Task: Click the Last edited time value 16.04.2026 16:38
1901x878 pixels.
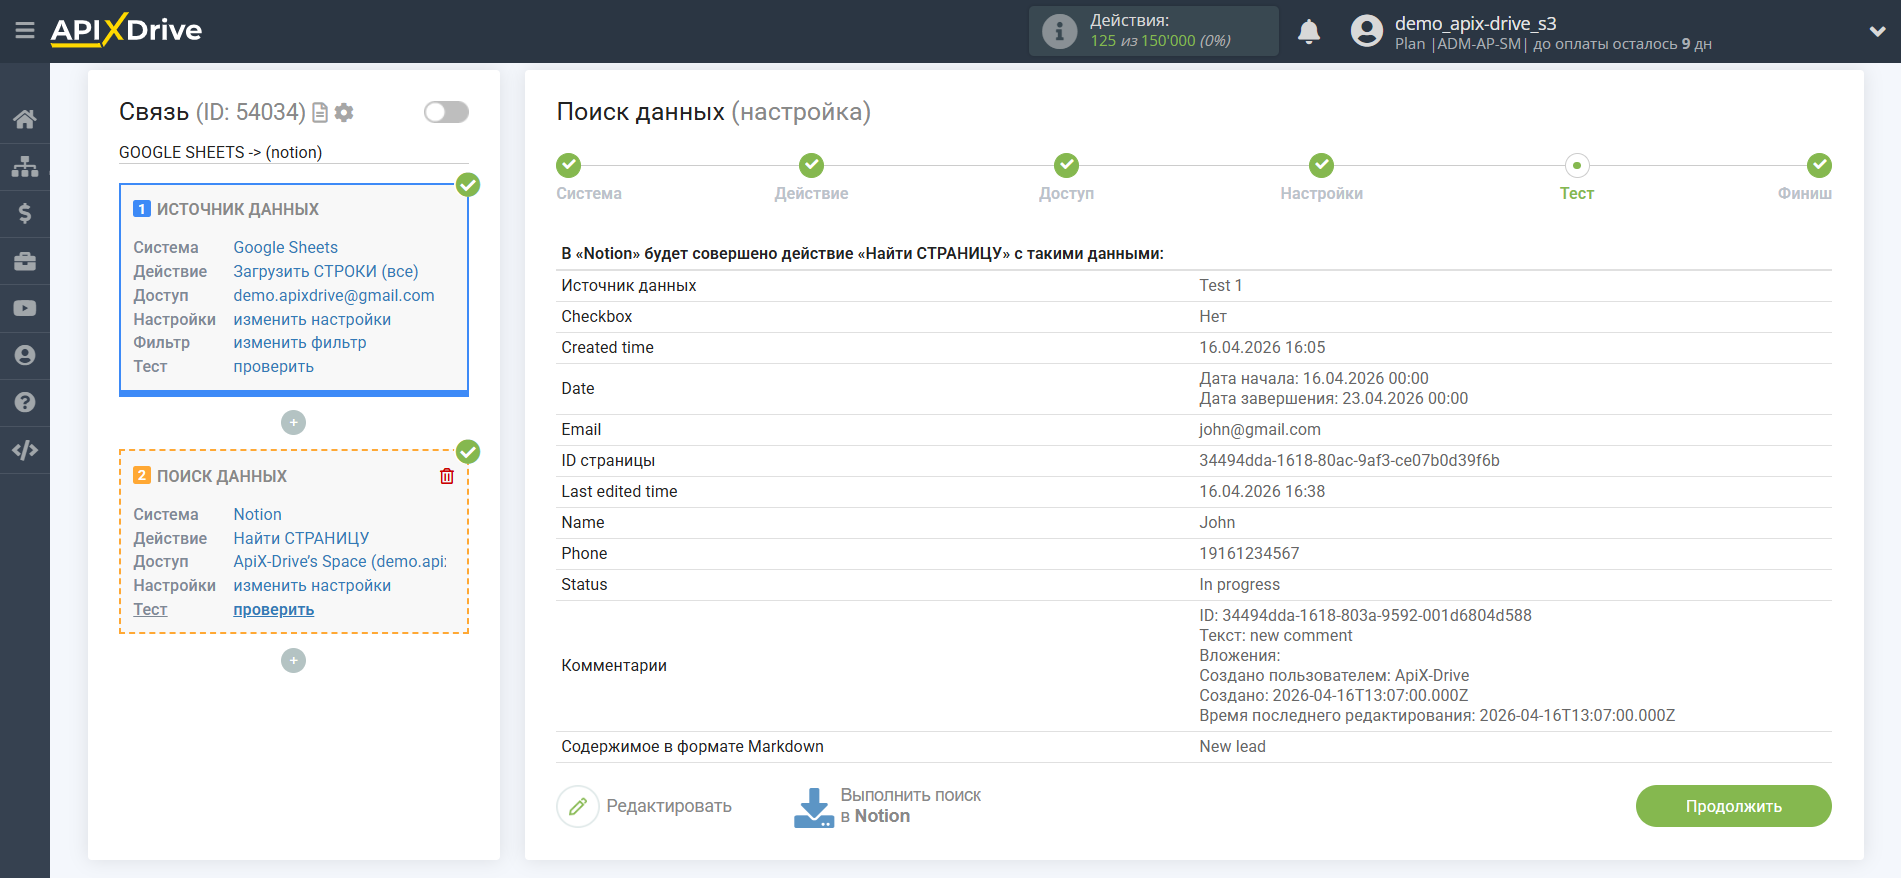Action: click(1262, 491)
